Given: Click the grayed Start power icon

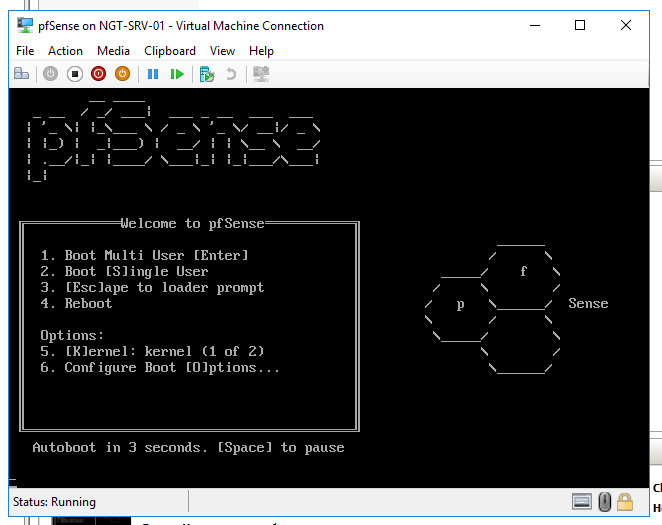Looking at the screenshot, I should (51, 74).
